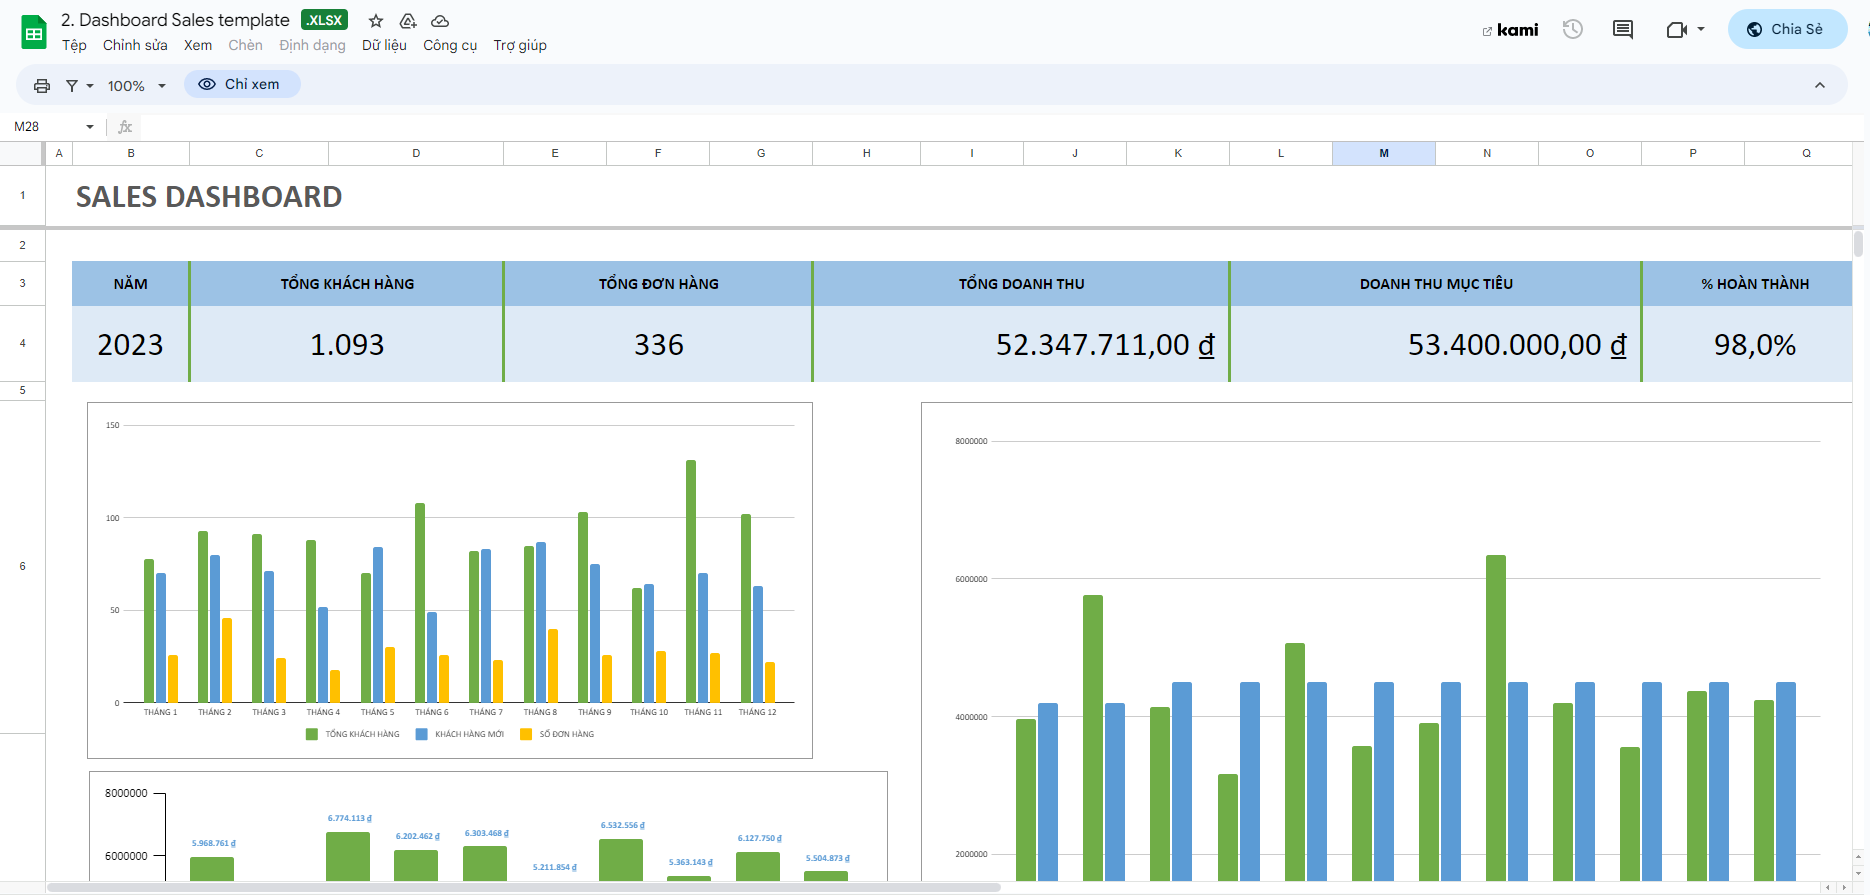Image resolution: width=1870 pixels, height=895 pixels.
Task: Click the 6.774.113 đ data label
Action: pos(349,818)
